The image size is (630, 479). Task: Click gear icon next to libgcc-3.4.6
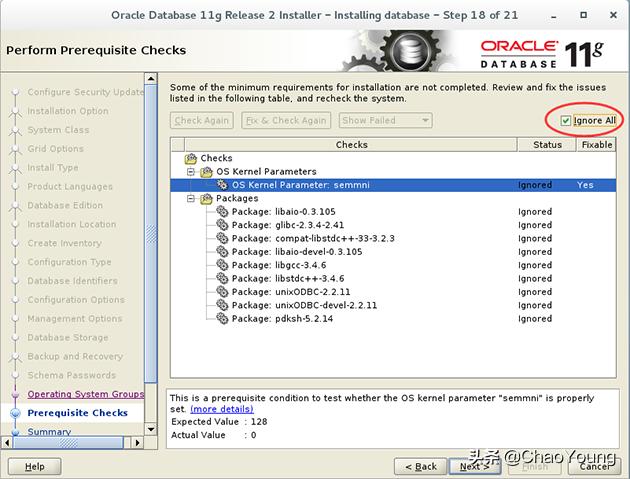coord(222,265)
